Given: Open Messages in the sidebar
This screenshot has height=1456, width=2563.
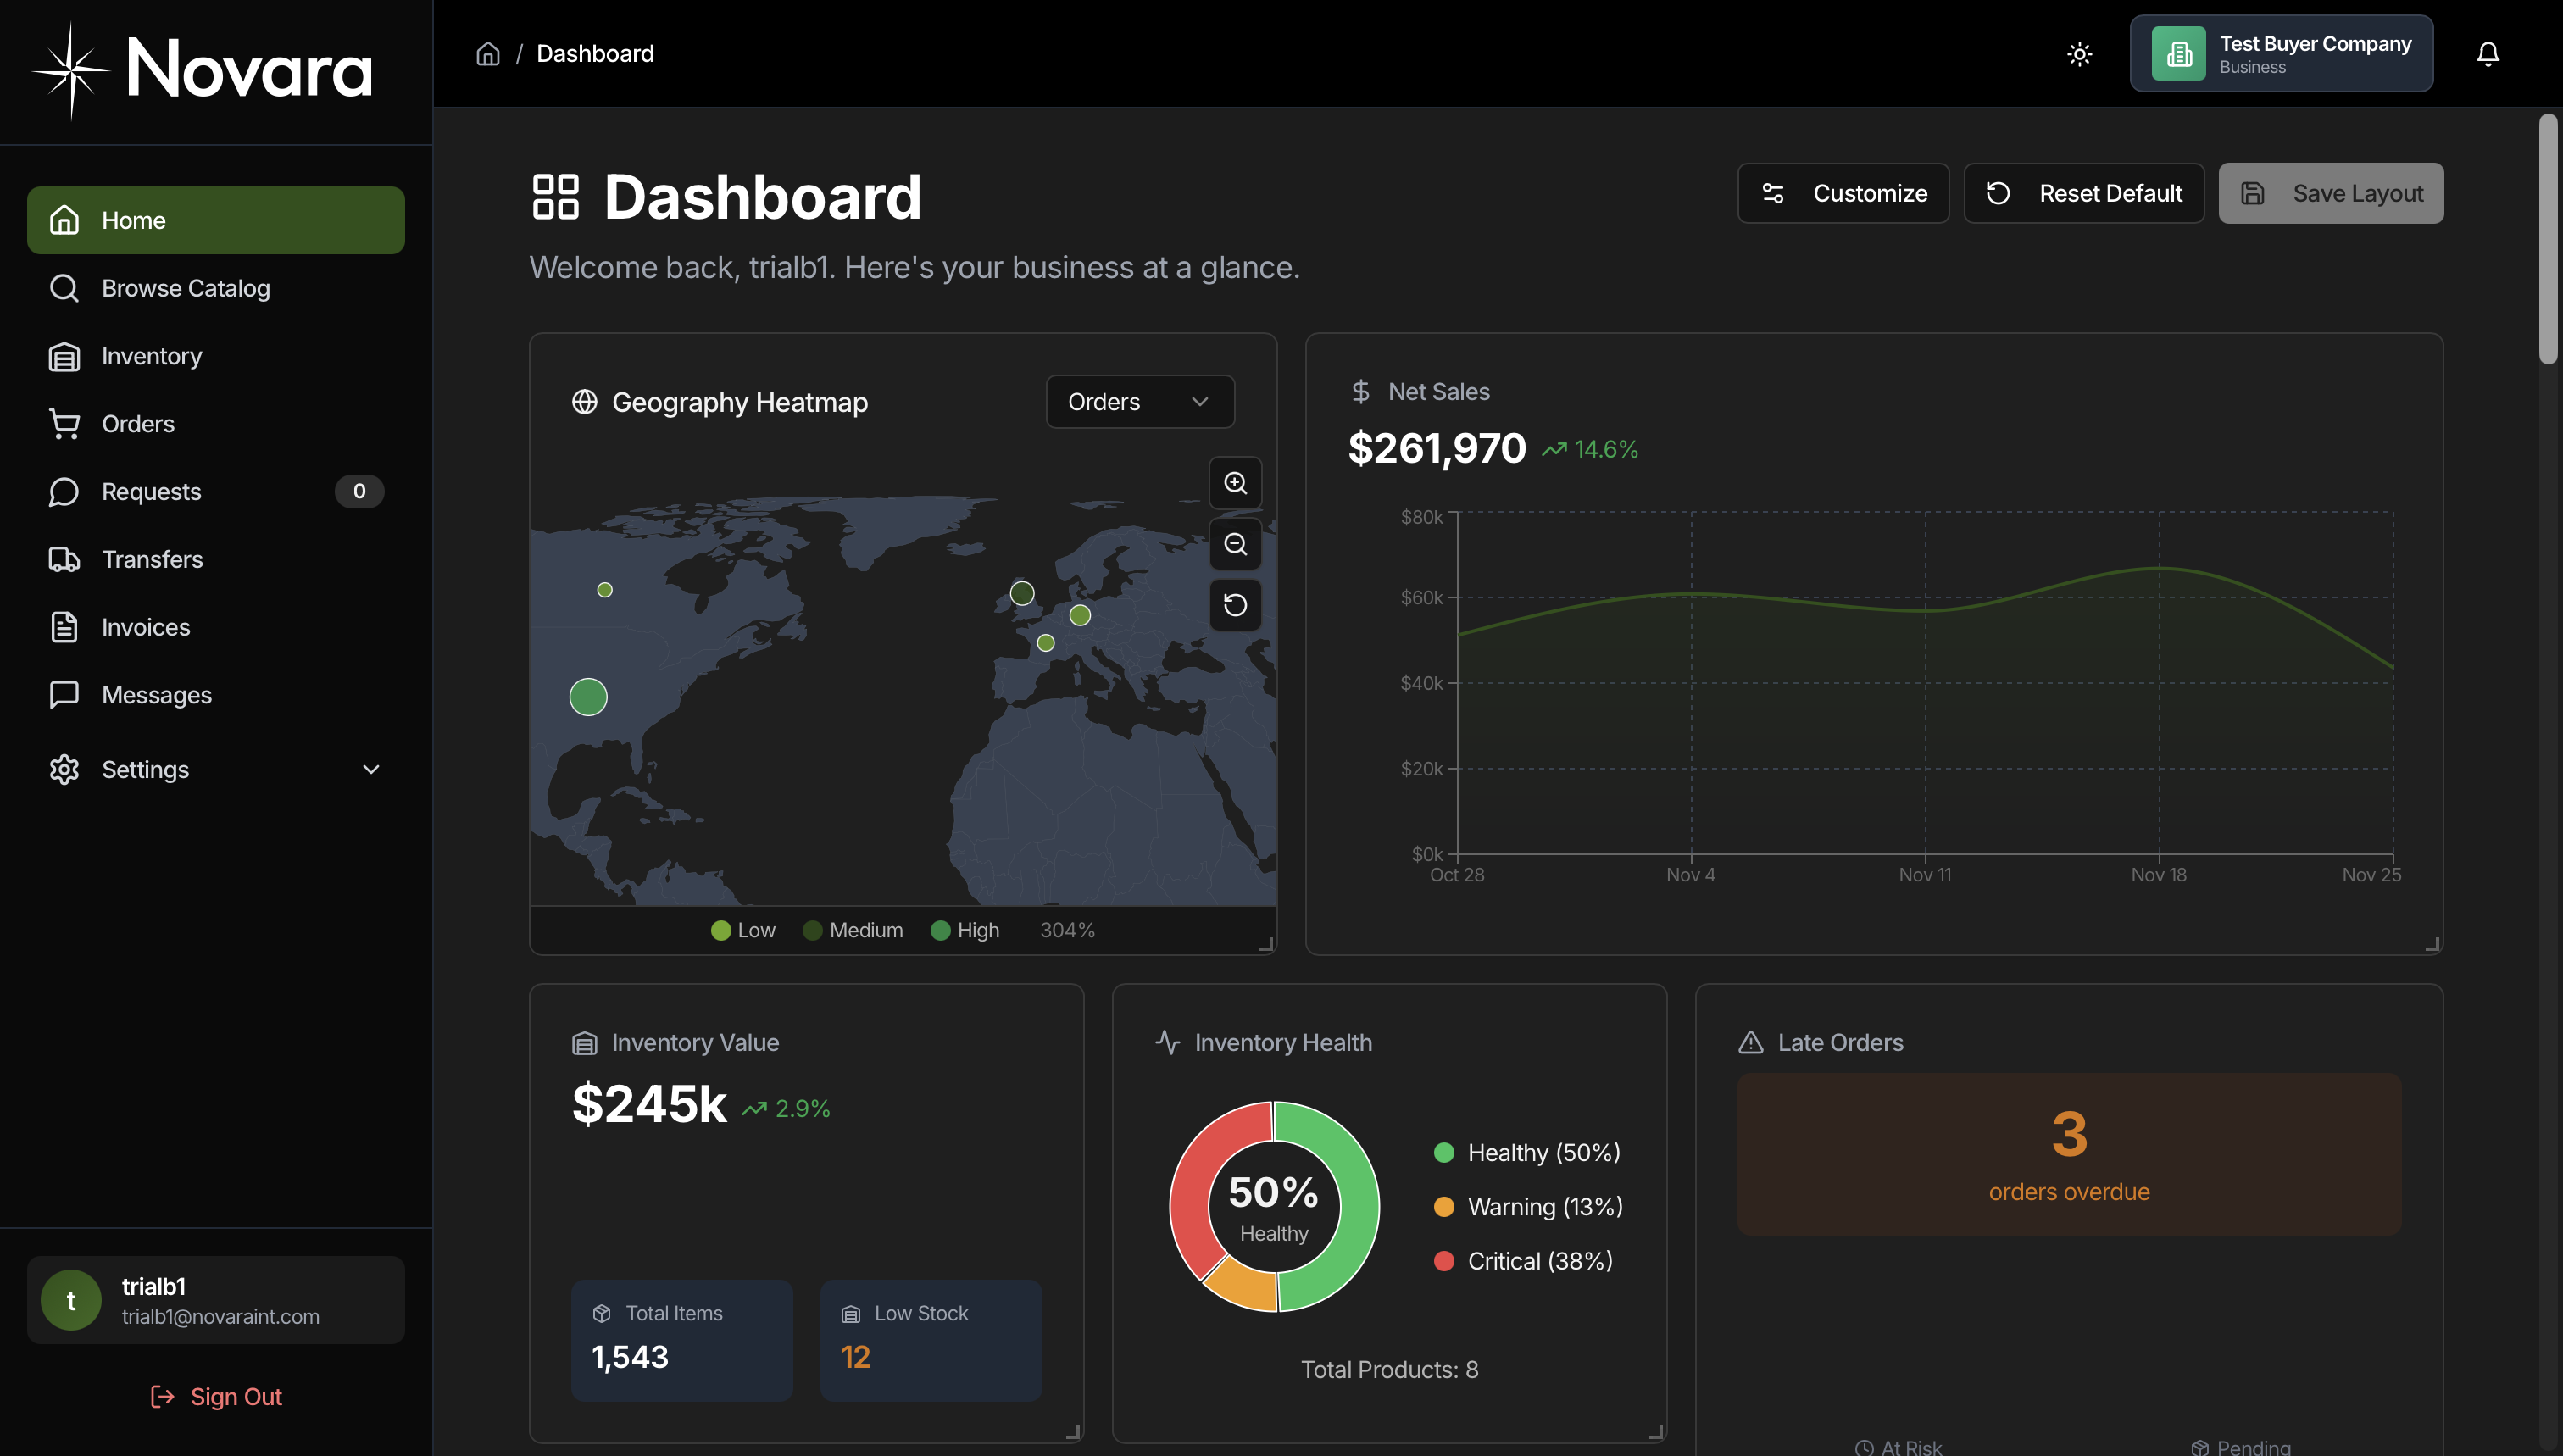Looking at the screenshot, I should 216,695.
